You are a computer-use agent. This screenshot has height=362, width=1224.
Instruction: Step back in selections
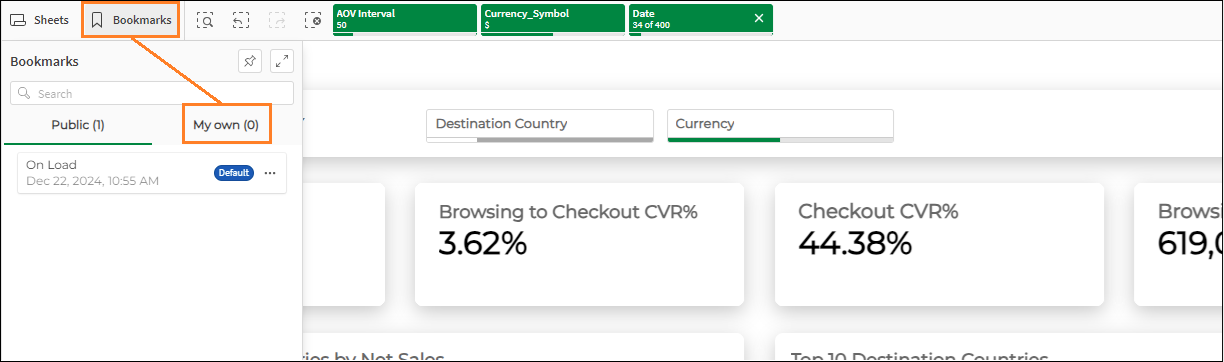[x=241, y=20]
